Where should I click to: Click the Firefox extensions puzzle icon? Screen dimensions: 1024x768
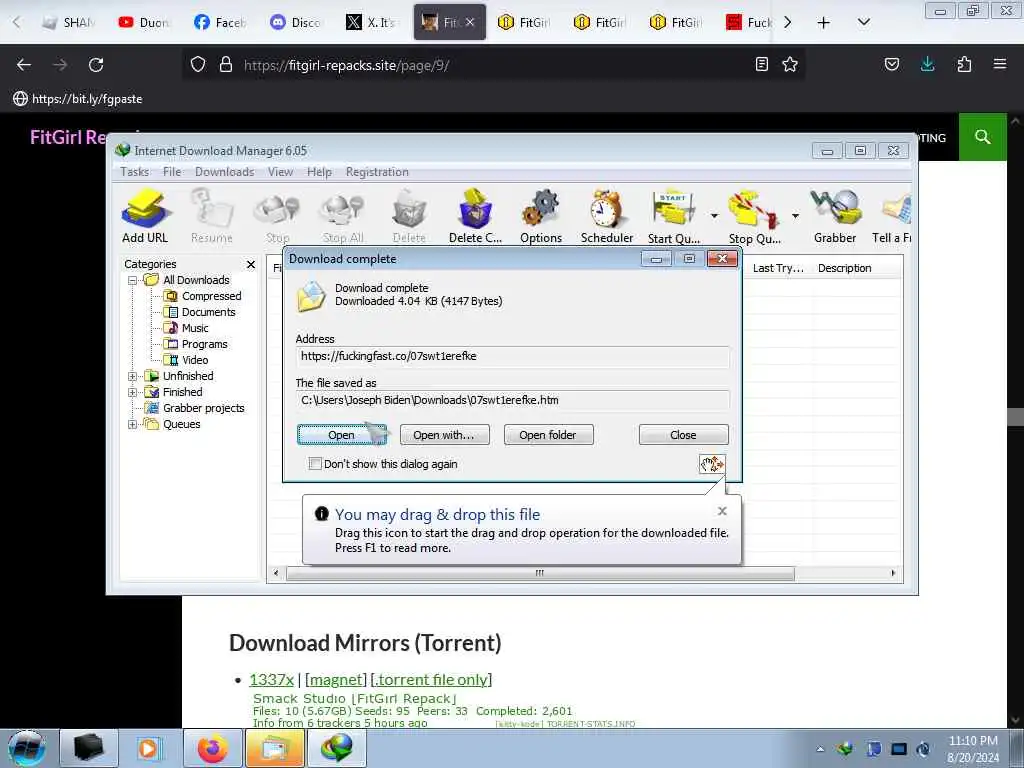coord(964,64)
